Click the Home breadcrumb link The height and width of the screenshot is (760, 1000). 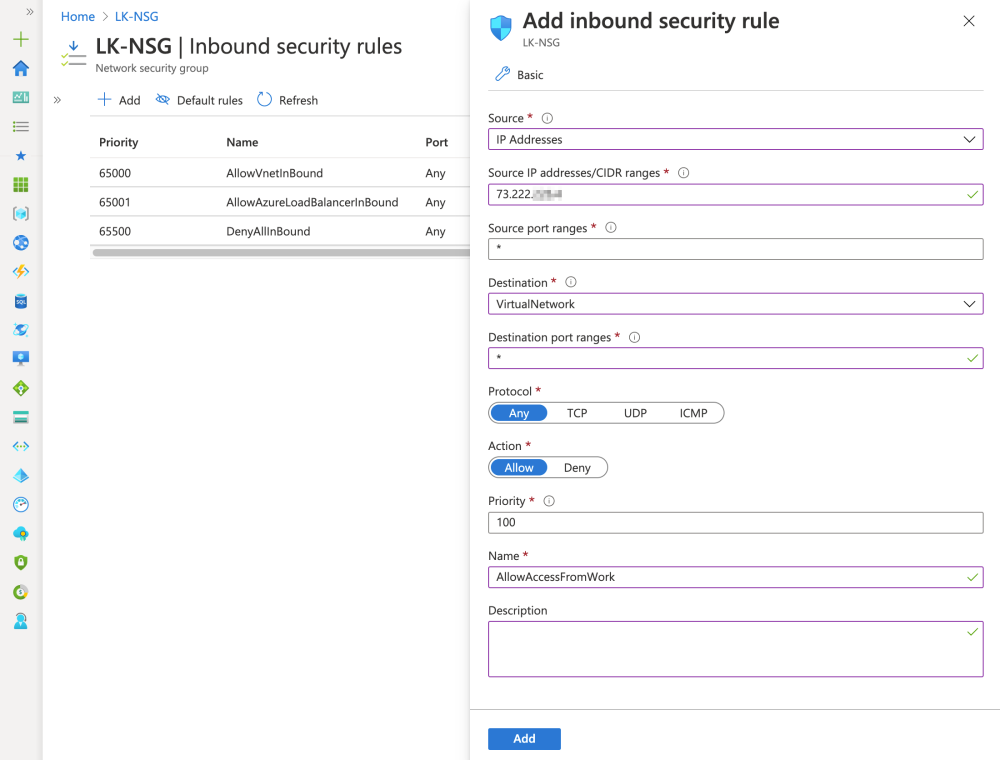77,17
